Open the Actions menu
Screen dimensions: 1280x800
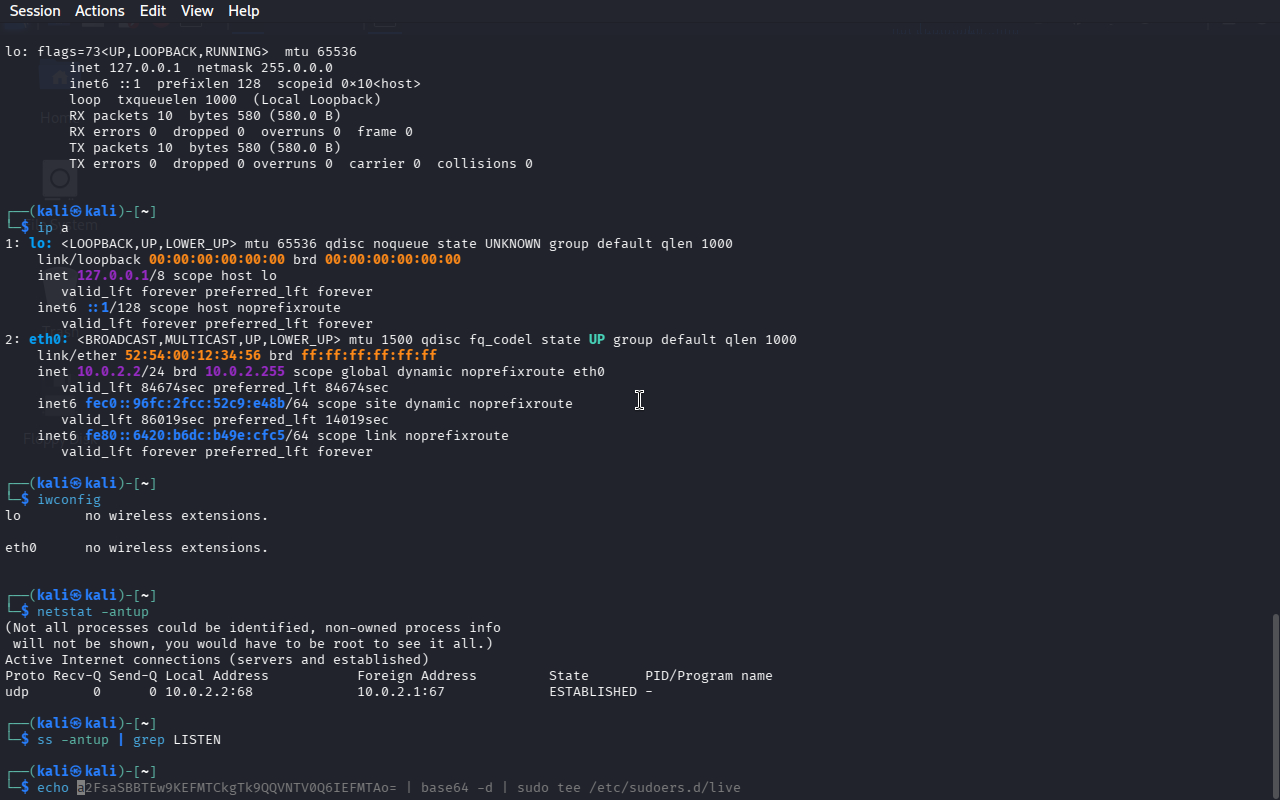pyautogui.click(x=100, y=11)
